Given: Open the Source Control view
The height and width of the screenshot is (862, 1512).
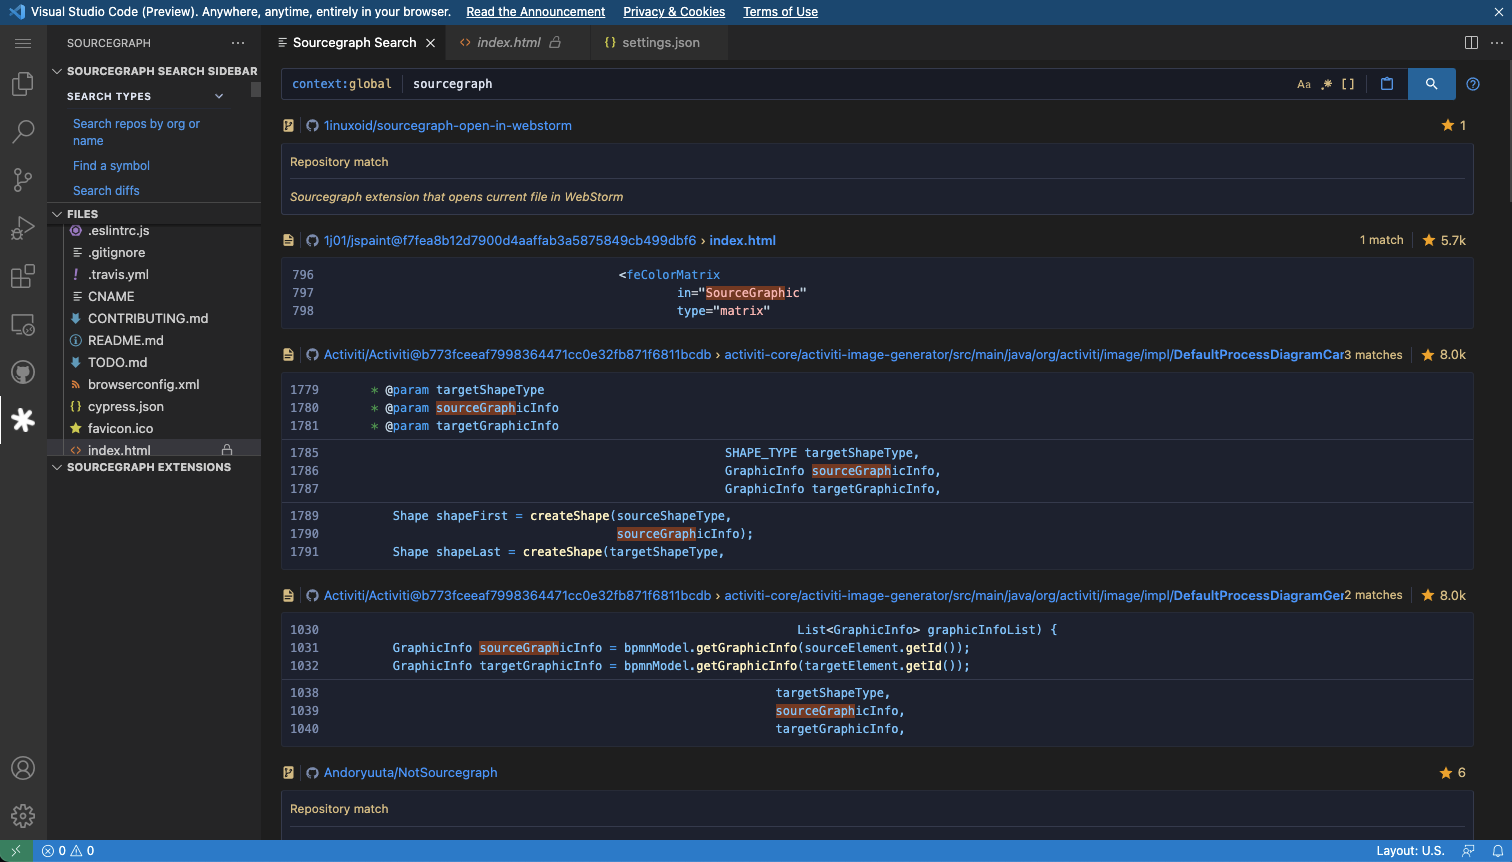Looking at the screenshot, I should point(23,180).
